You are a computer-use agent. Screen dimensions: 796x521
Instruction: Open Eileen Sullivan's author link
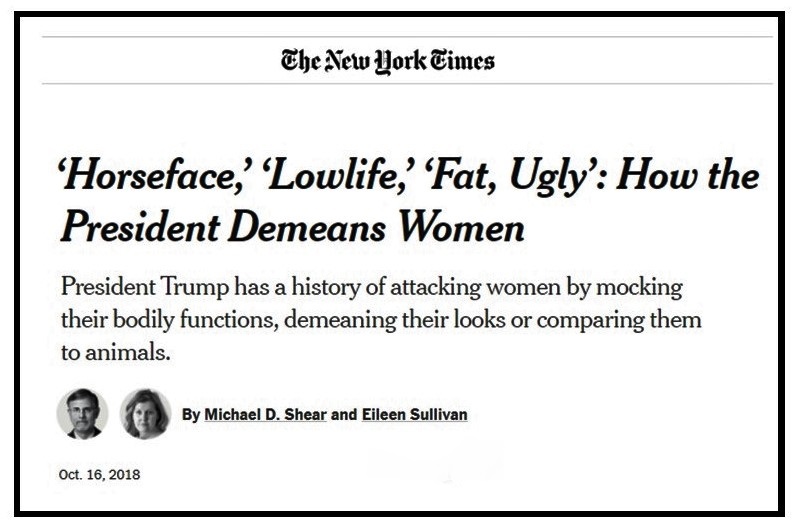tap(410, 414)
